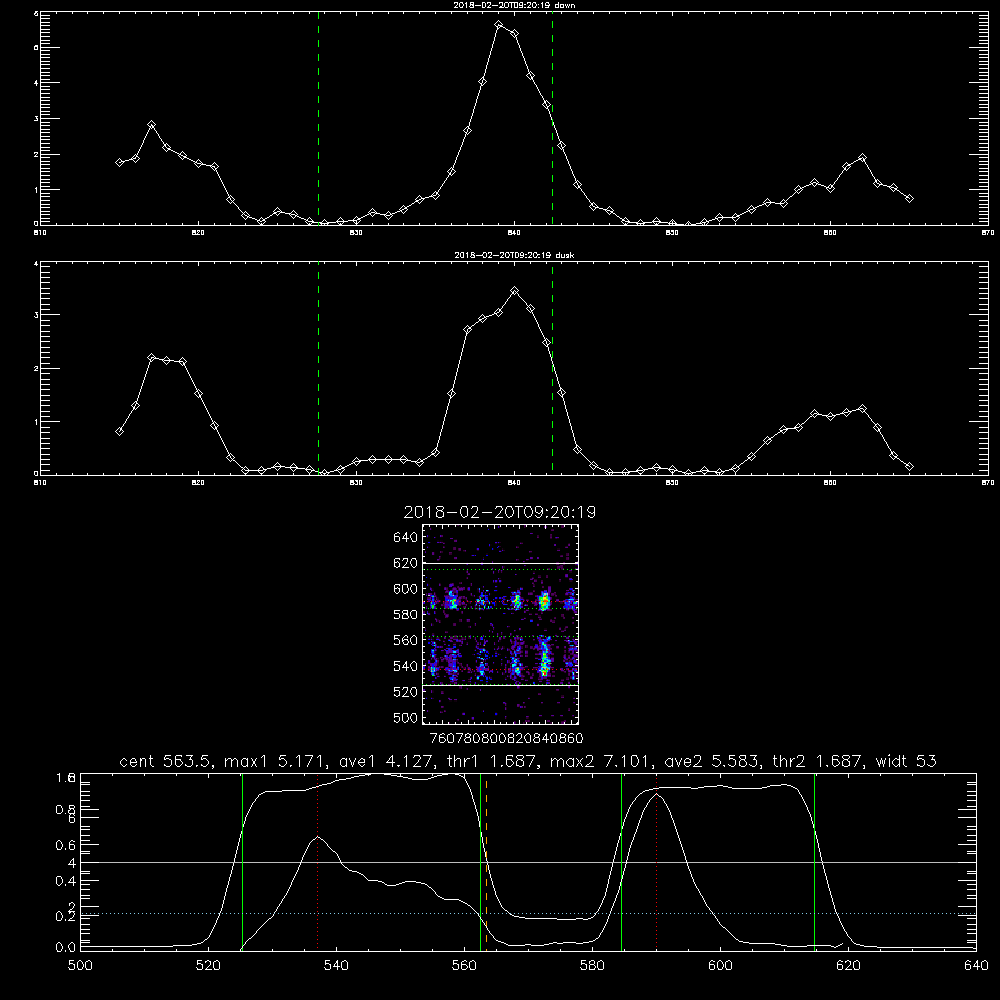Click x-axis label 600 of the bottom plot
The width and height of the screenshot is (1000, 1000).
point(721,966)
